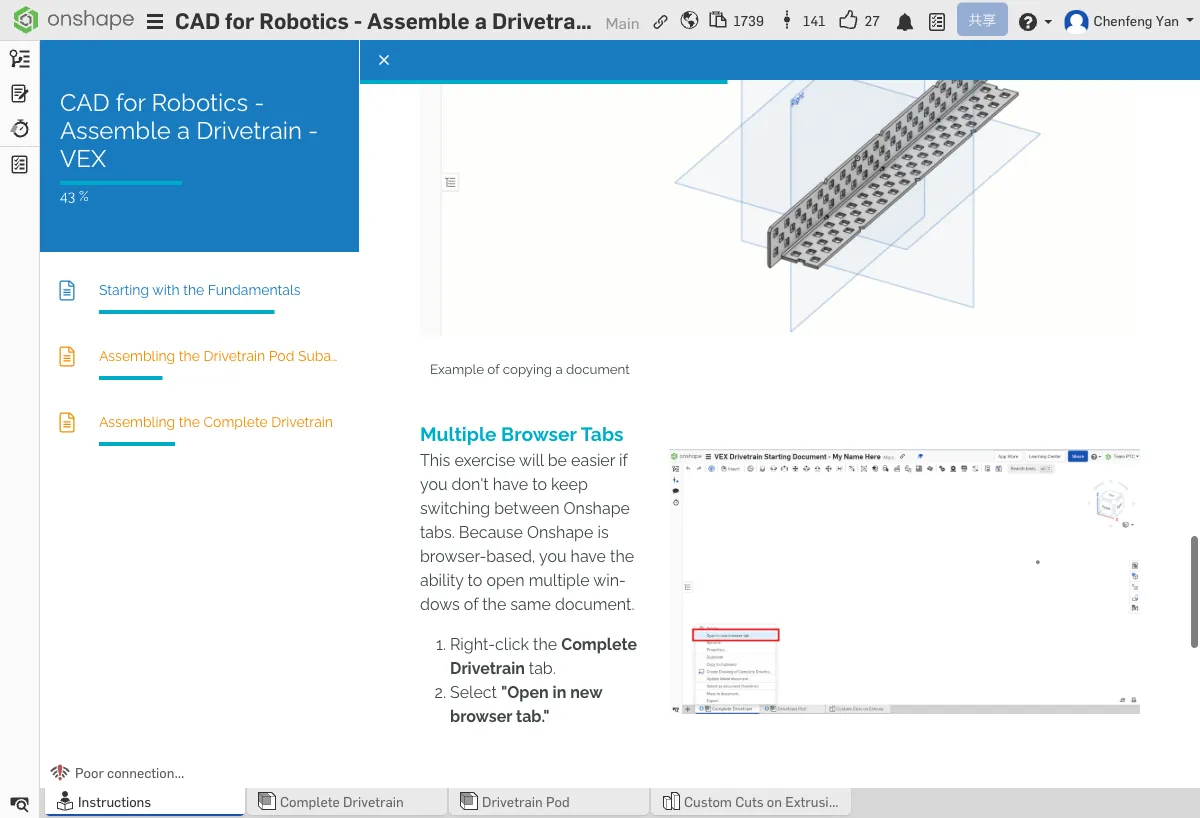Click the vertical scrollbar thumb on the right
Viewport: 1200px width, 818px height.
[1193, 591]
